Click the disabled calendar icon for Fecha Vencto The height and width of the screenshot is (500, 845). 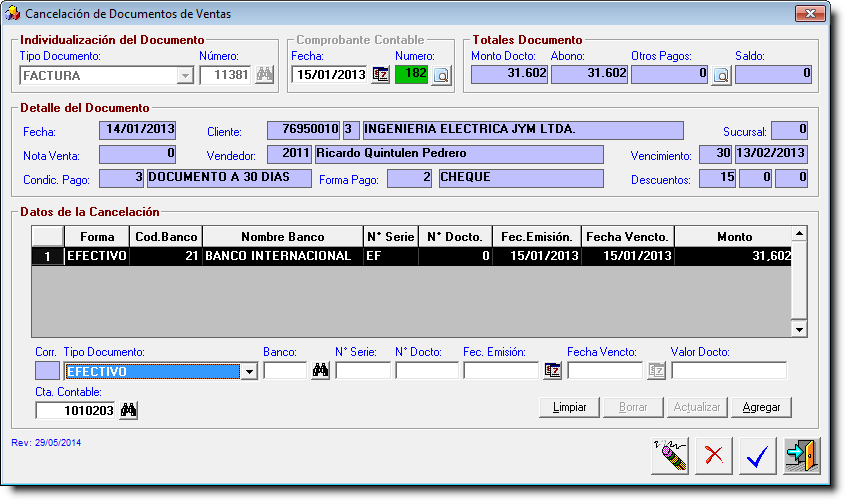coord(656,370)
